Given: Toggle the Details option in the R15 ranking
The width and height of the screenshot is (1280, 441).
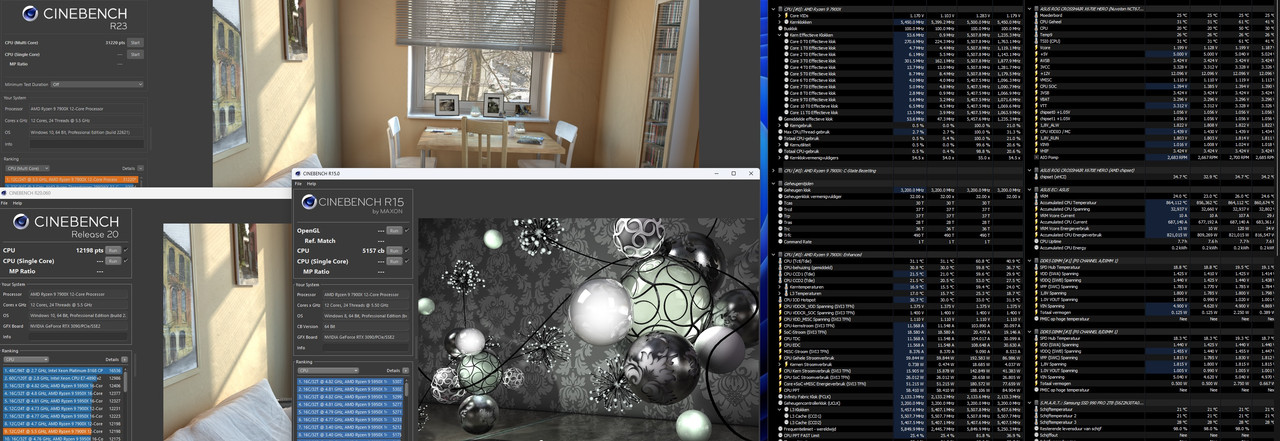Looking at the screenshot, I should pos(406,369).
